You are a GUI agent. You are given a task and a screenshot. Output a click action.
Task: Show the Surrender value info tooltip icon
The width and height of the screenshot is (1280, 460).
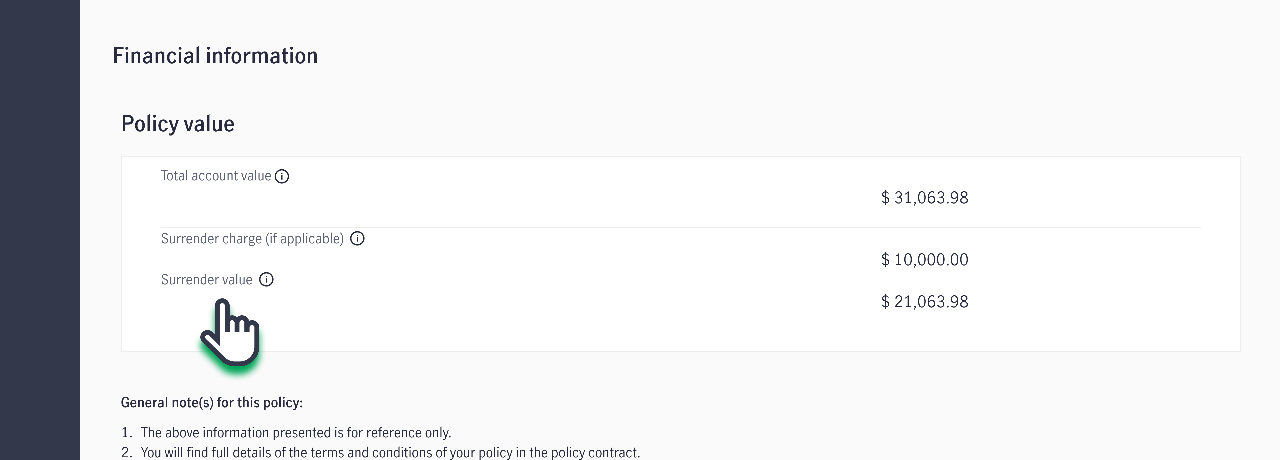[x=266, y=280]
